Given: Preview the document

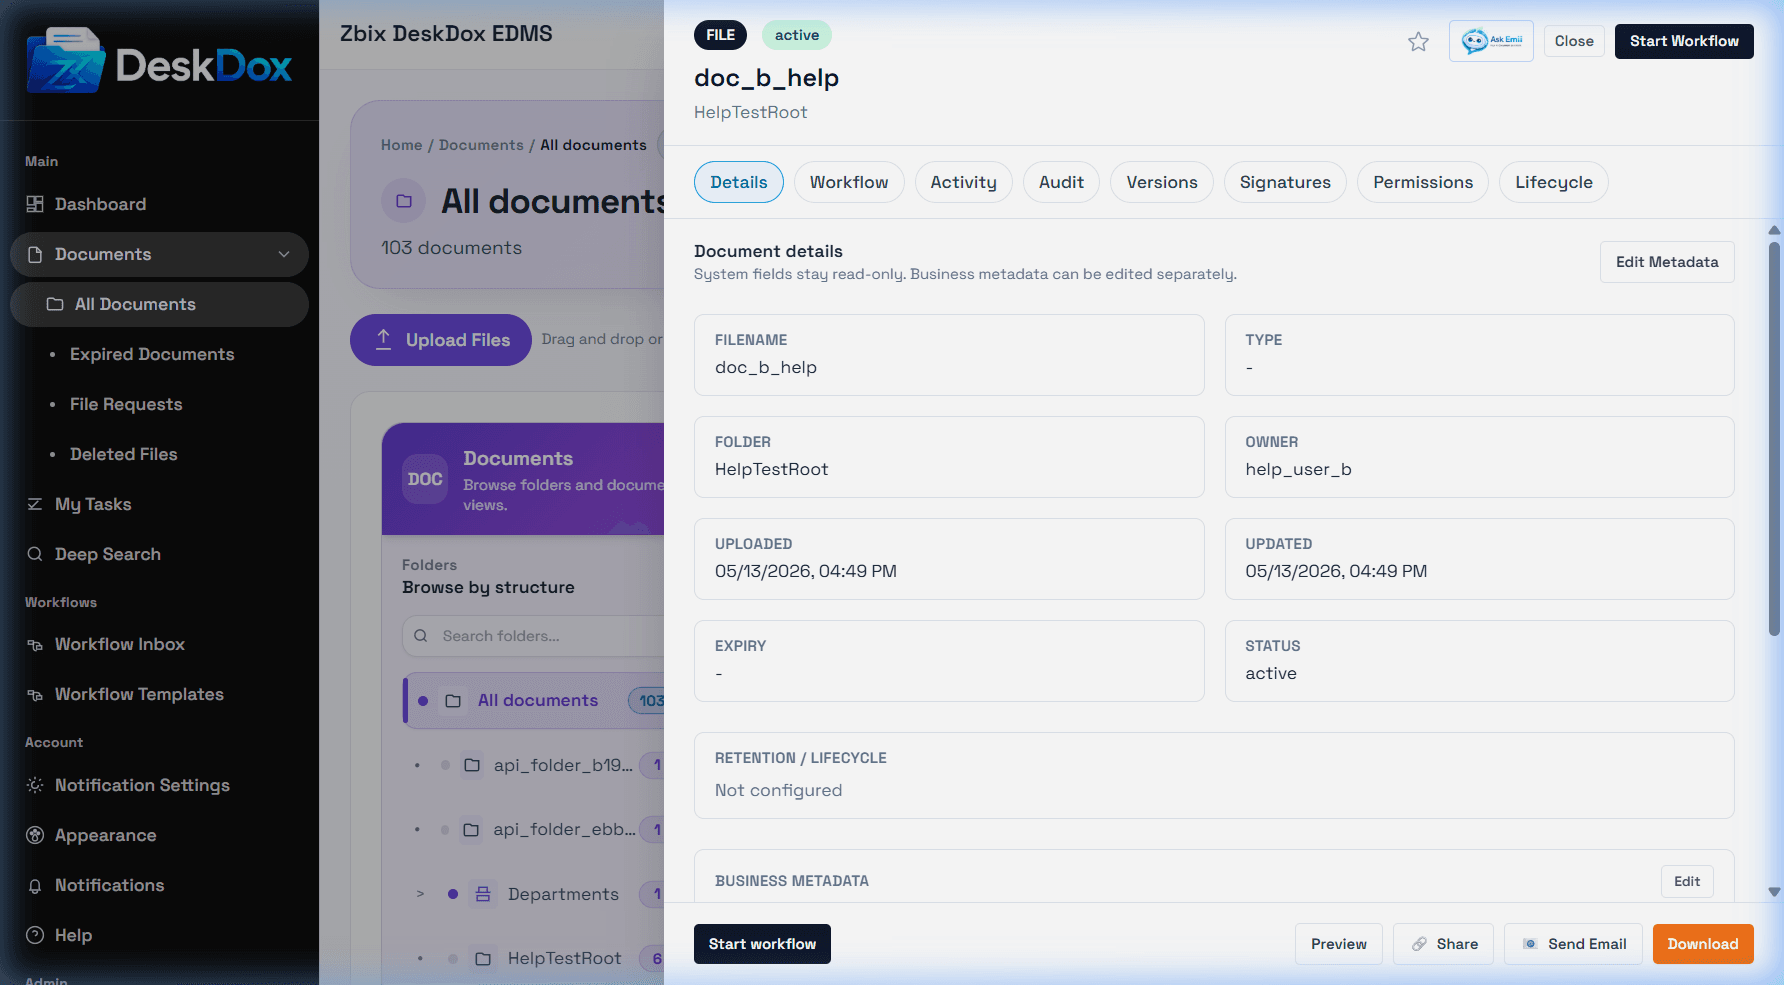Looking at the screenshot, I should [1339, 944].
